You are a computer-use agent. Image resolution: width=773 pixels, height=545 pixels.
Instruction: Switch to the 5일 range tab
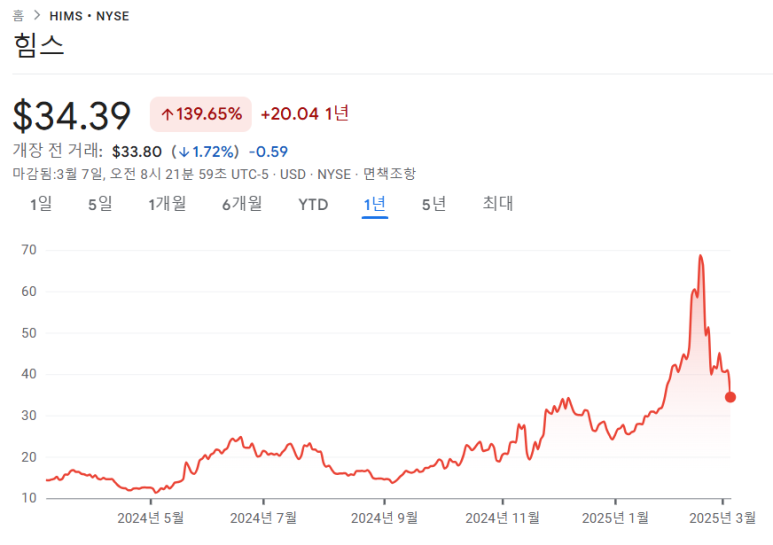pos(100,204)
